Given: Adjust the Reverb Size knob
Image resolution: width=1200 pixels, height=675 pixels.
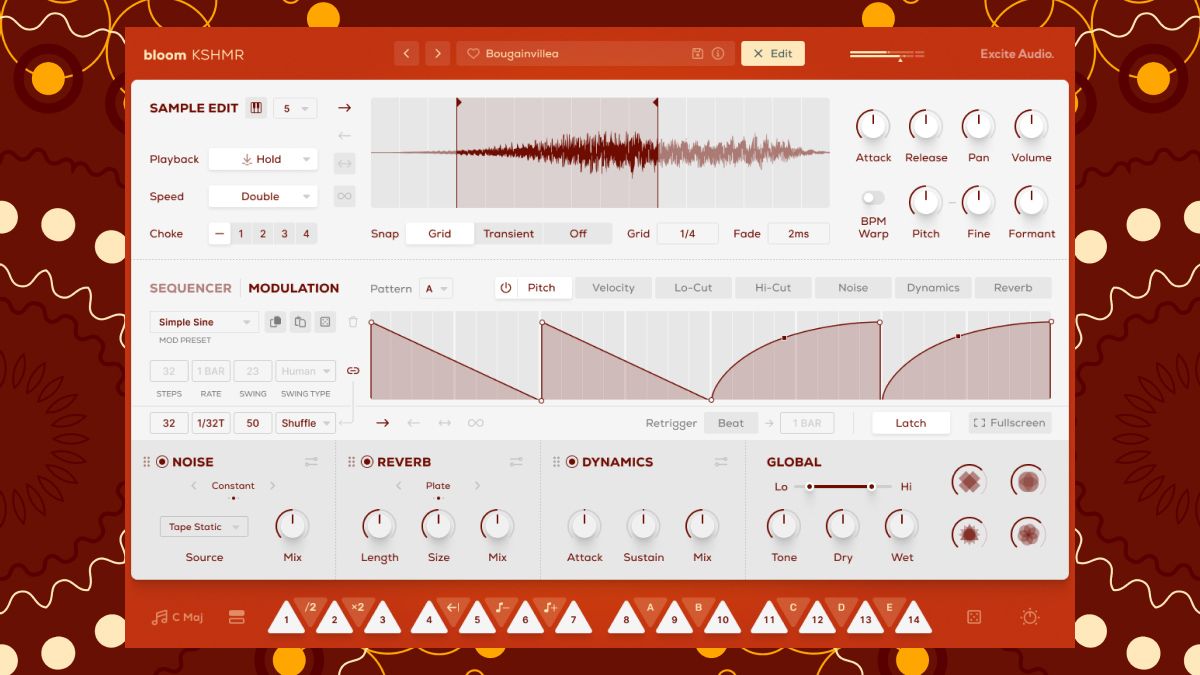Looking at the screenshot, I should coord(438,526).
